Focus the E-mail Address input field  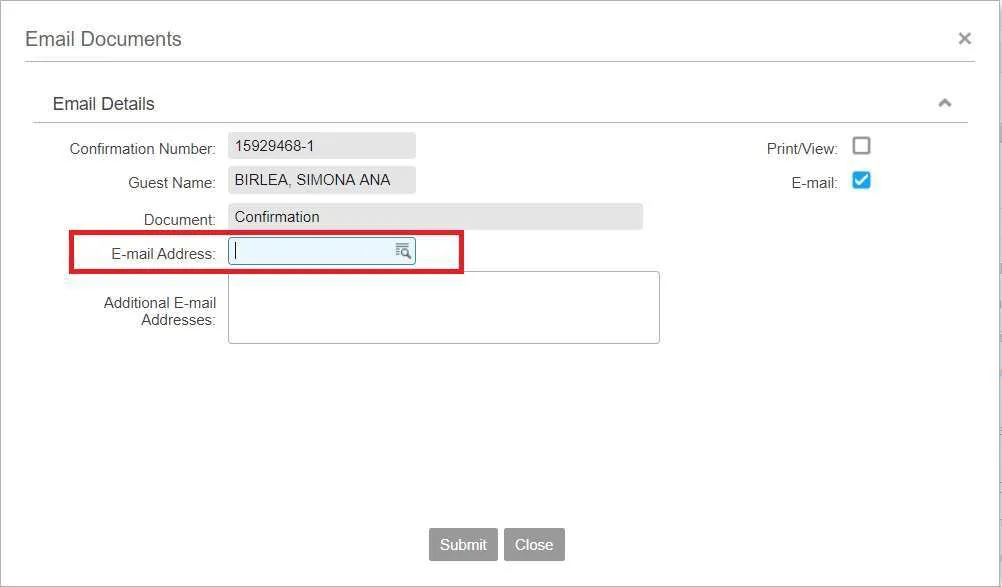tap(321, 251)
